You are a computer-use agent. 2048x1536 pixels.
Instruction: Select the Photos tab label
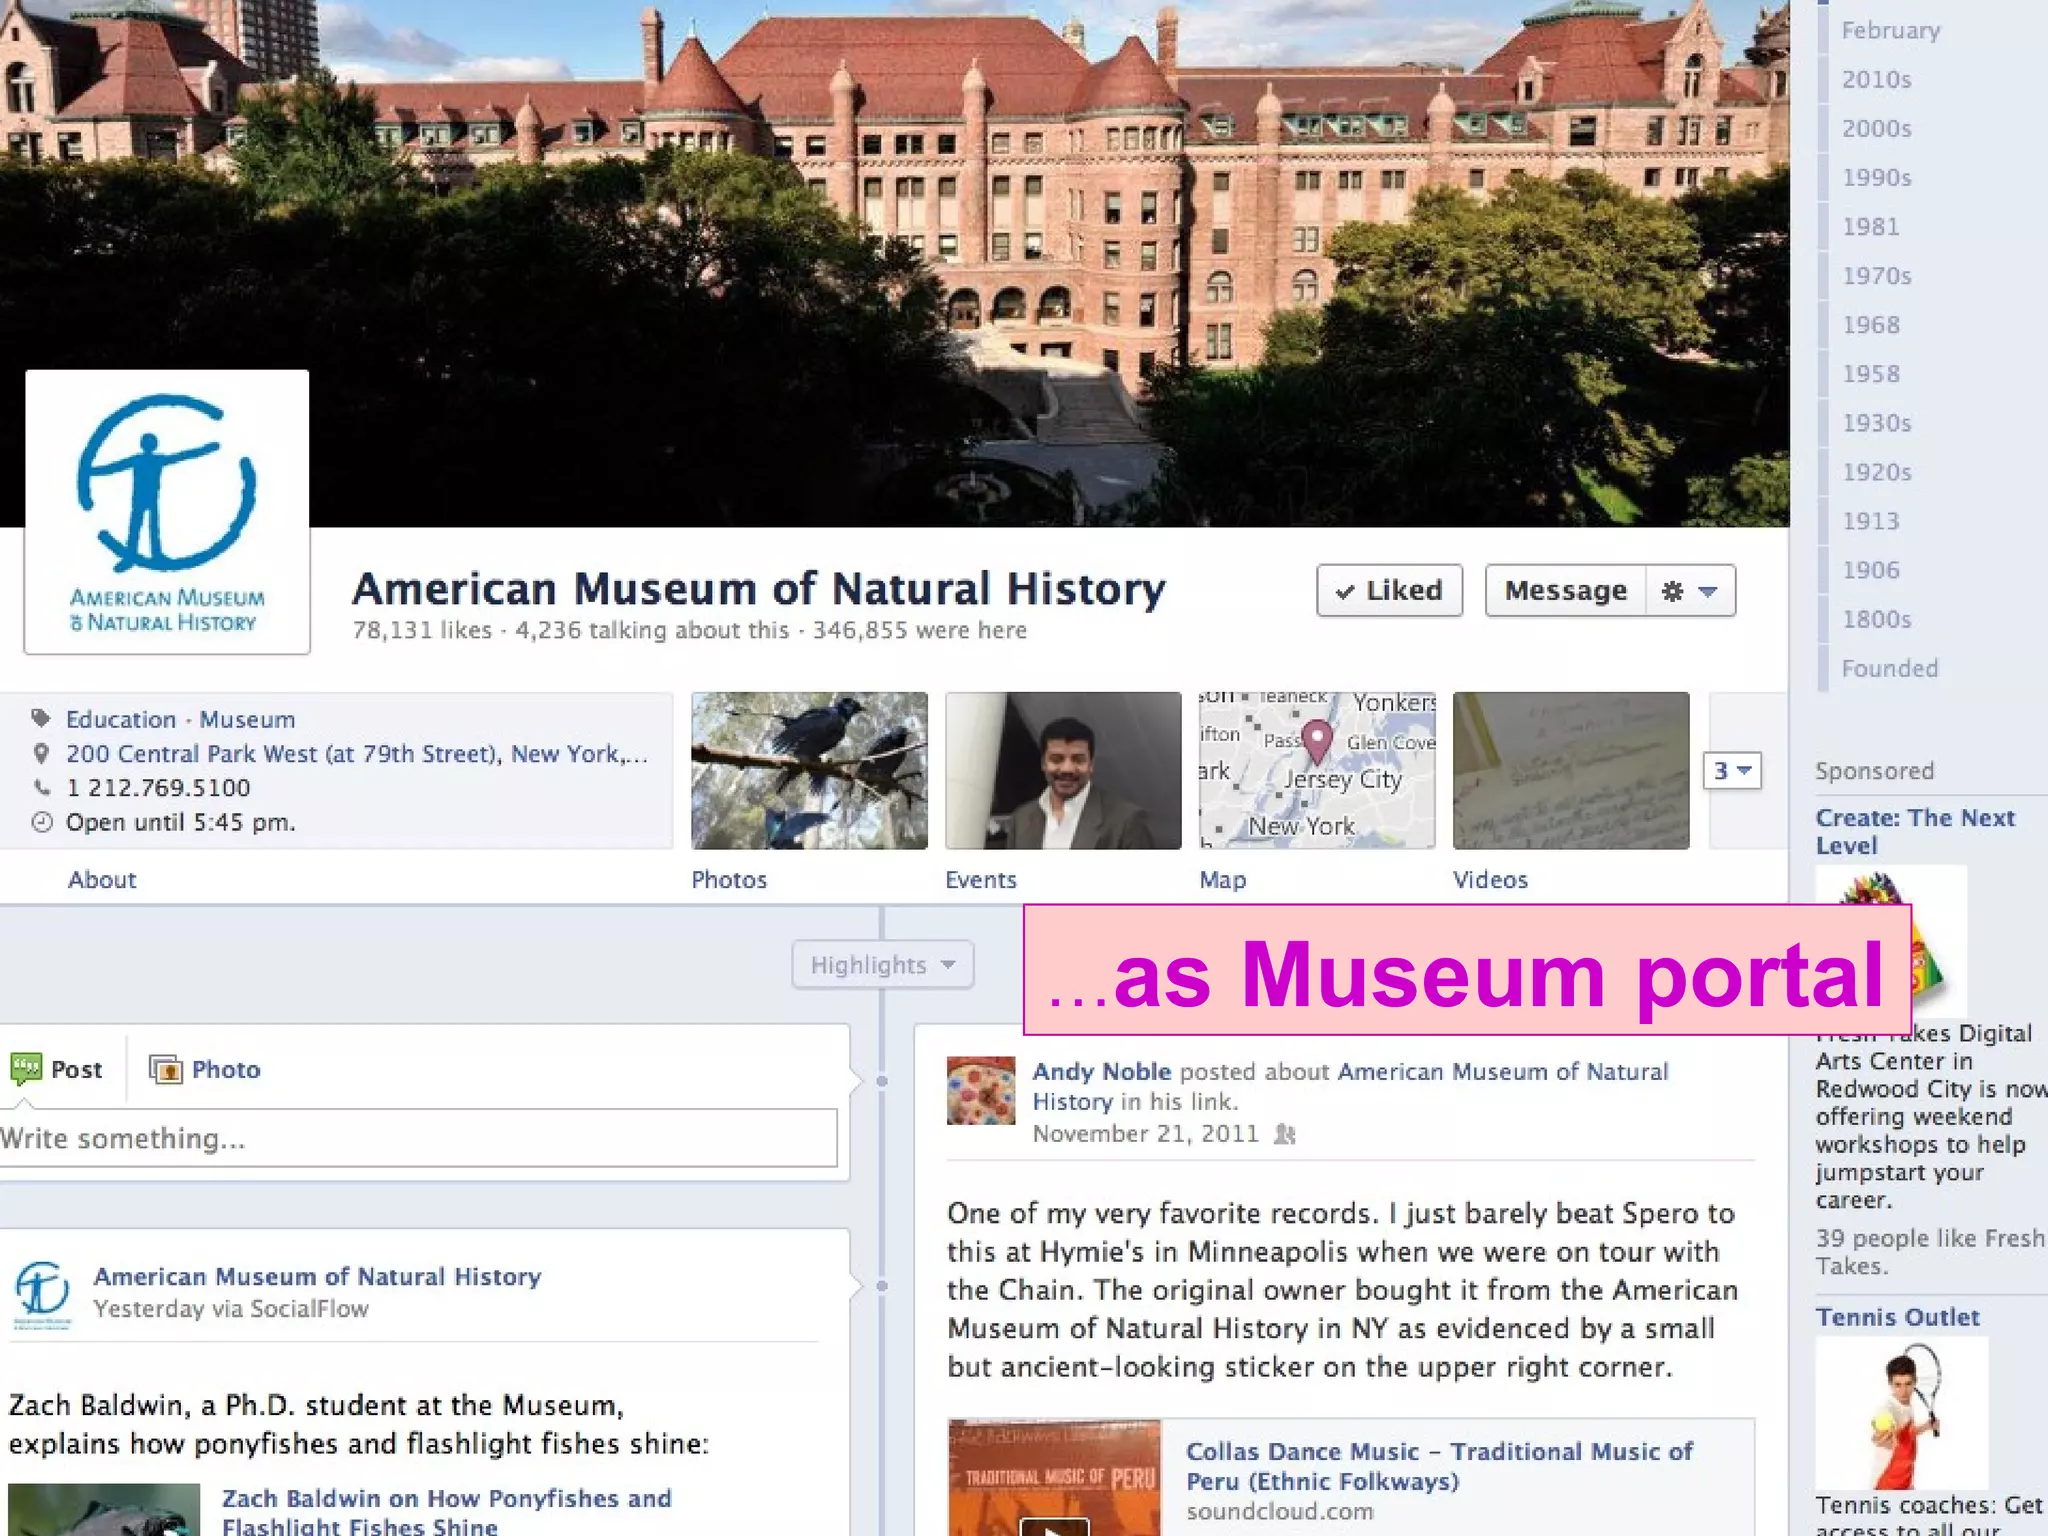click(729, 879)
